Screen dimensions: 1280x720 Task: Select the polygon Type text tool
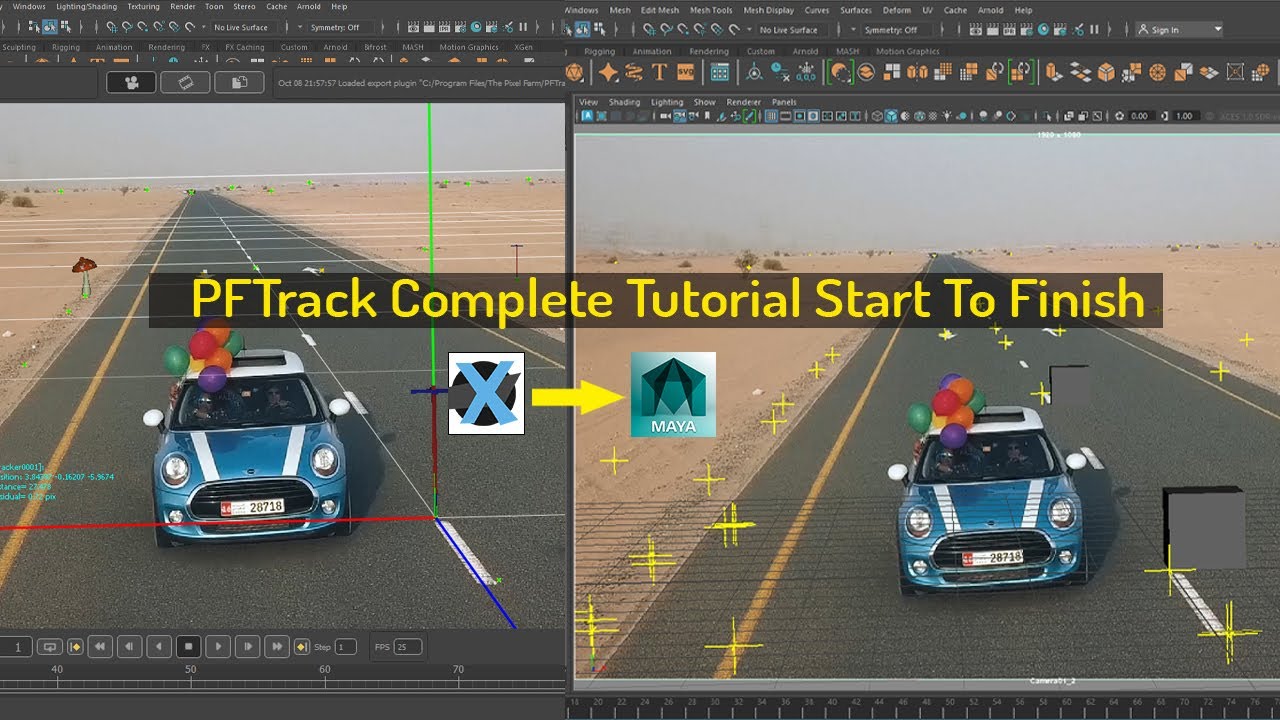659,72
